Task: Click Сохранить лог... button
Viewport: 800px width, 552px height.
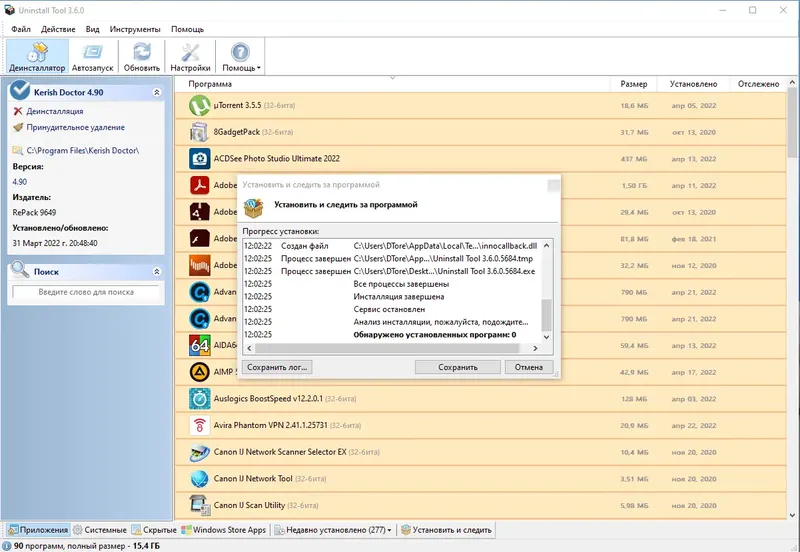Action: tap(277, 367)
